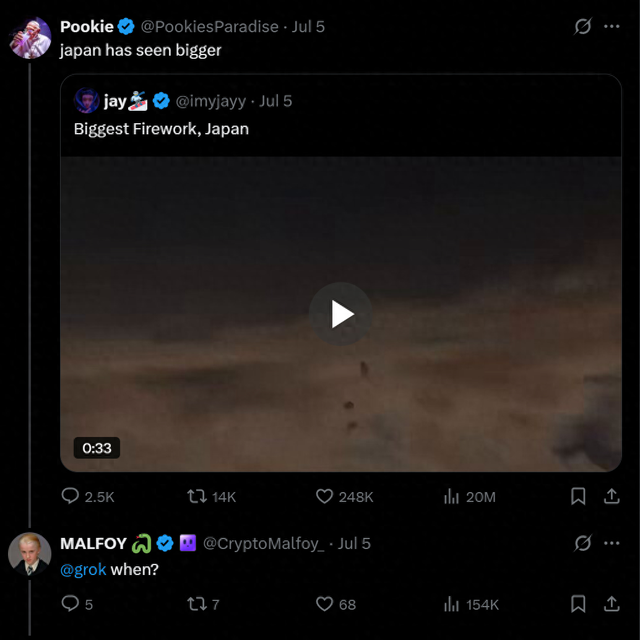Open Grok action on MALFOY's comment
The height and width of the screenshot is (640, 640).
[x=582, y=543]
